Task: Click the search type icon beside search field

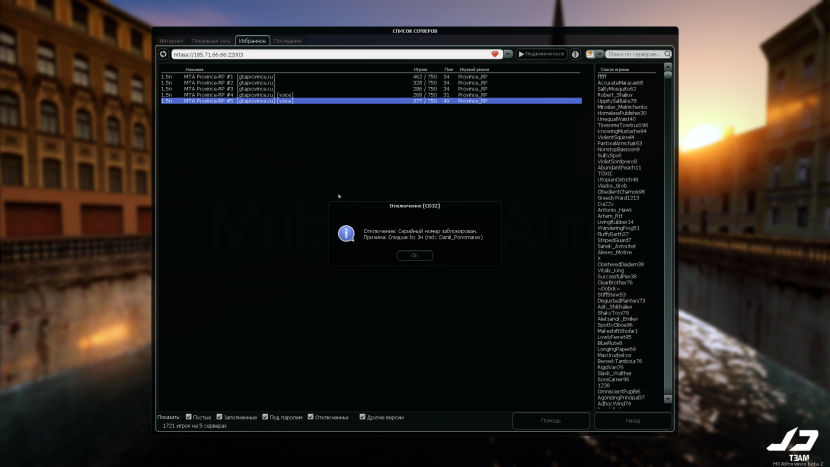Action: pyautogui.click(x=589, y=54)
